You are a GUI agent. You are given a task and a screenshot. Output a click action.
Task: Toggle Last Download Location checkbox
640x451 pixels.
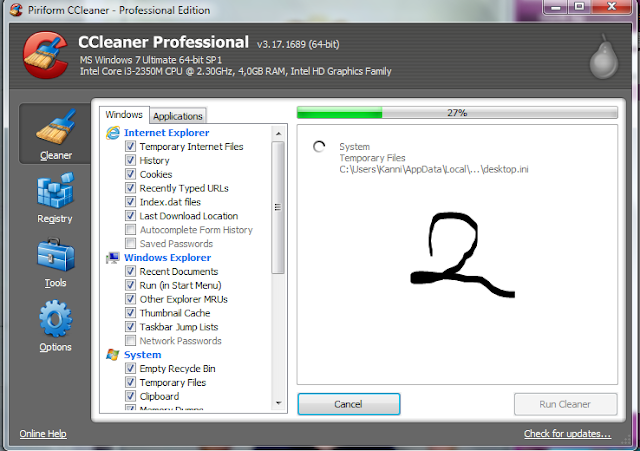tap(130, 216)
